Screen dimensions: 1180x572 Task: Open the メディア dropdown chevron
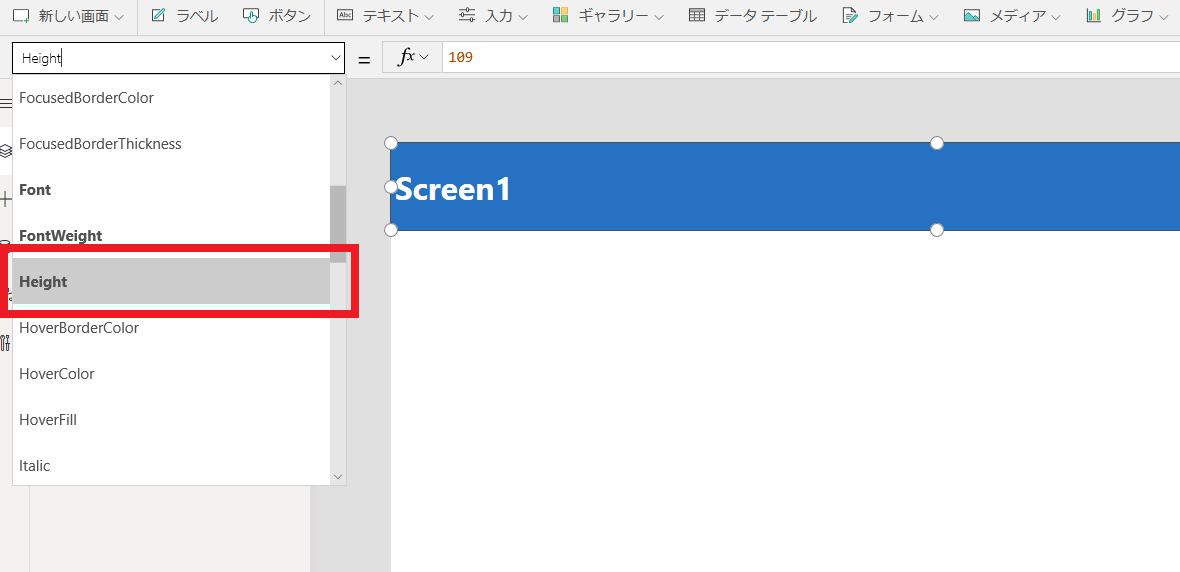1055,17
